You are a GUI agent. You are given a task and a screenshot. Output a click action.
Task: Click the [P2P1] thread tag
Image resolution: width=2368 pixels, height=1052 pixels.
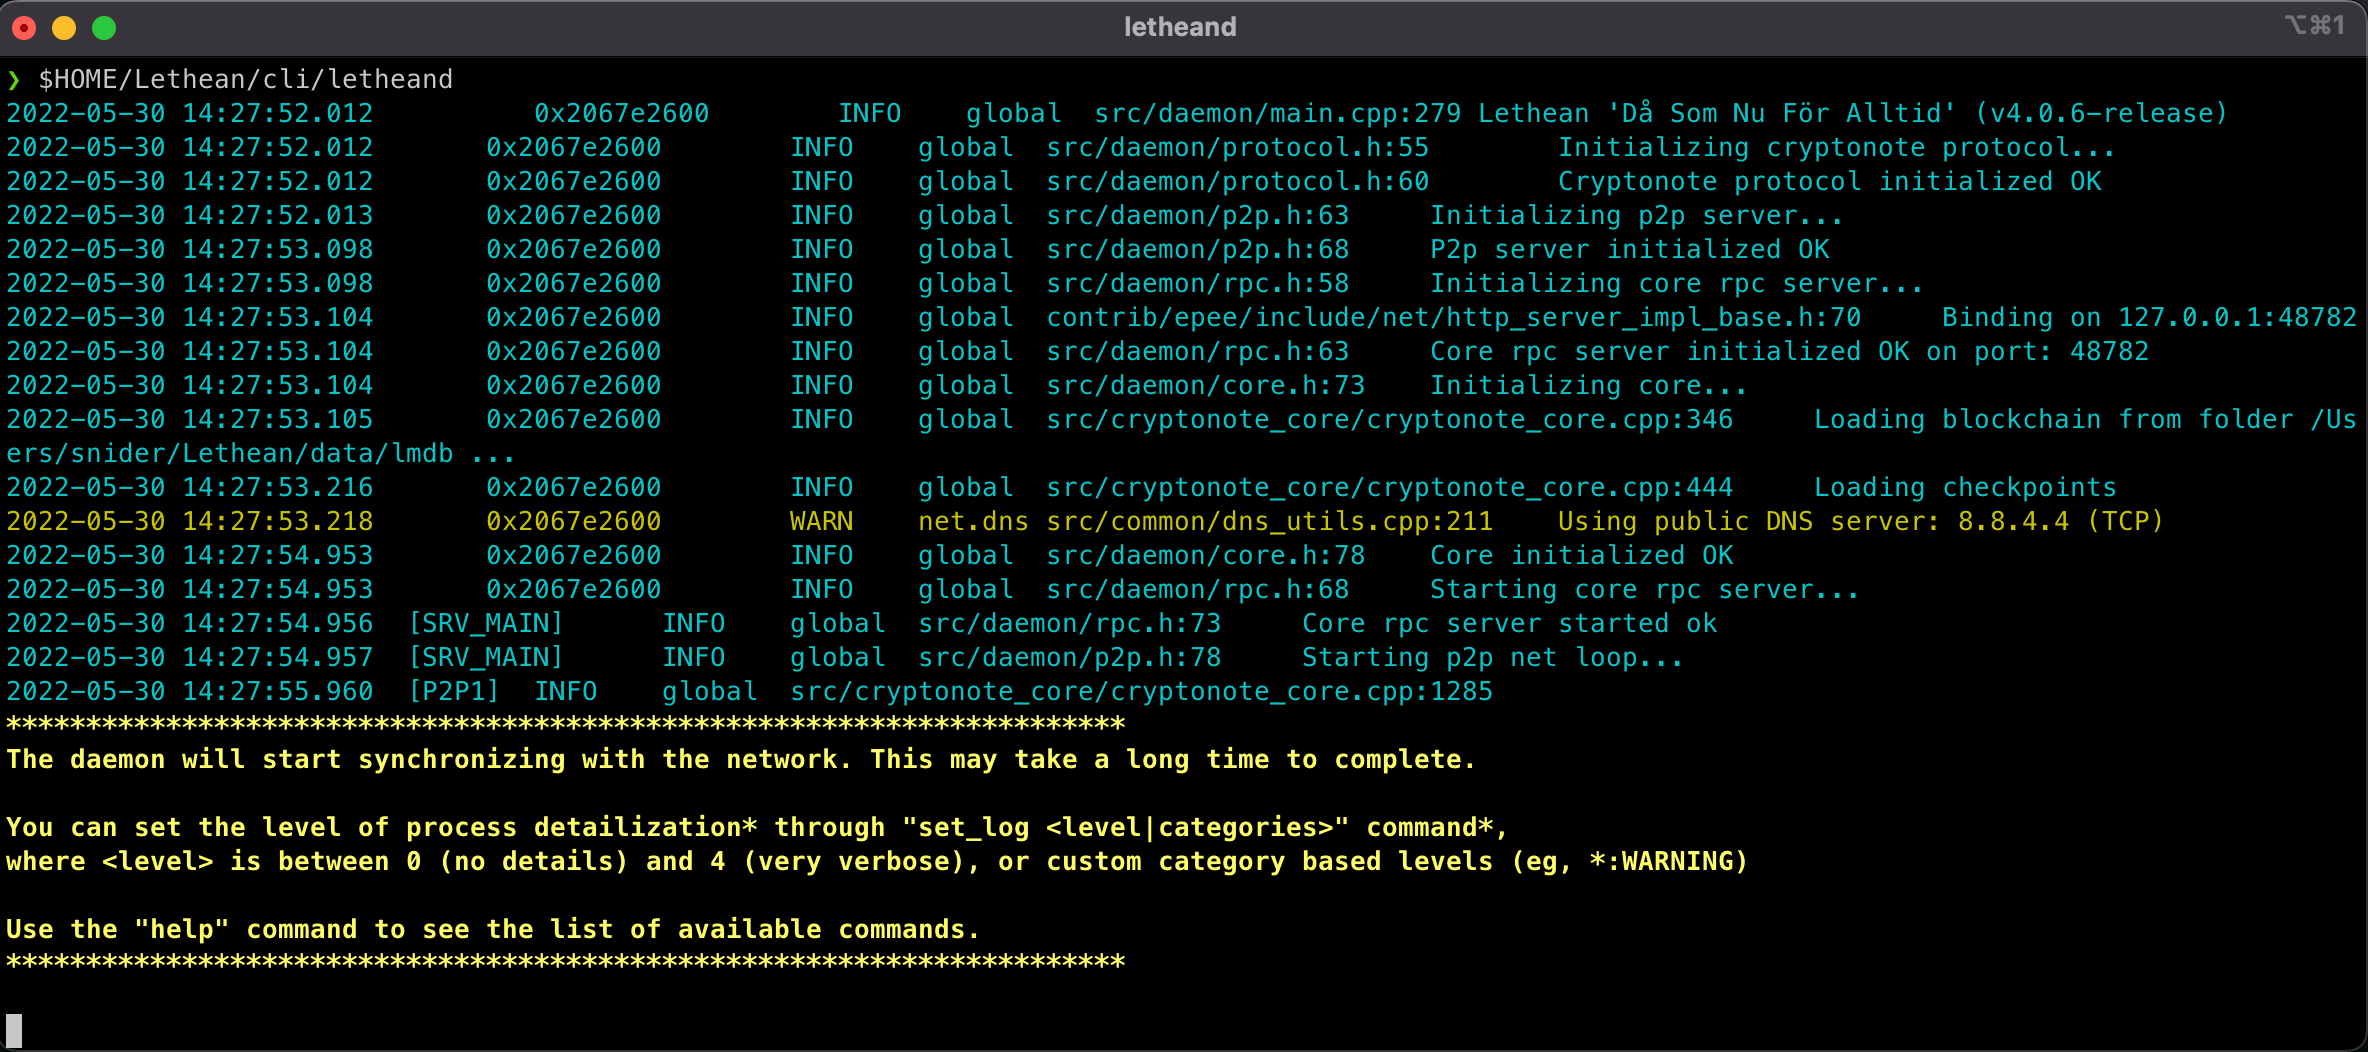[x=453, y=692]
